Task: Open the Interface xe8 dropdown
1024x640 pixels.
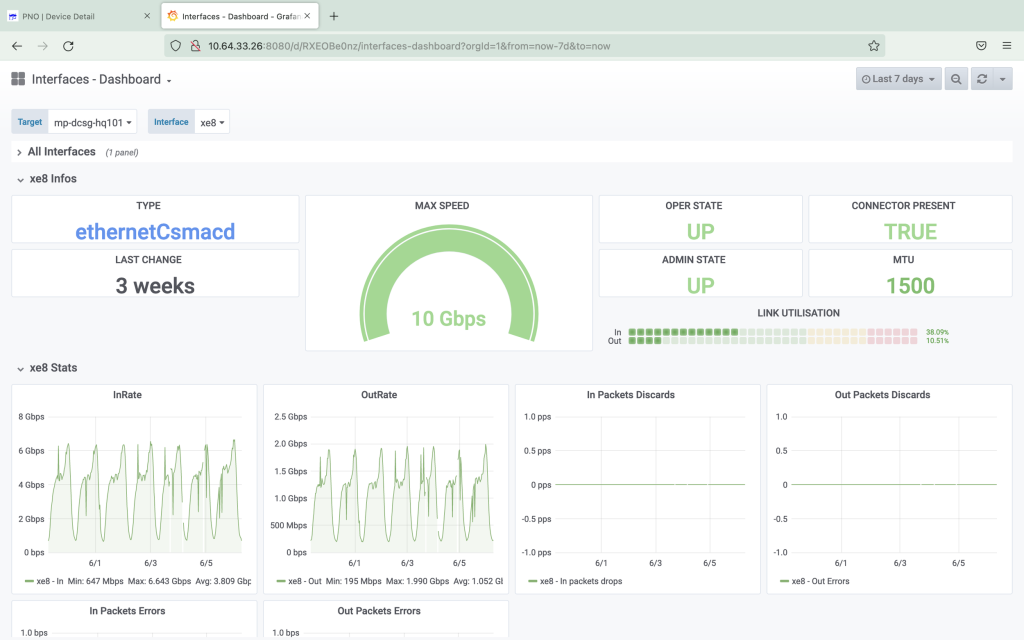Action: 212,122
